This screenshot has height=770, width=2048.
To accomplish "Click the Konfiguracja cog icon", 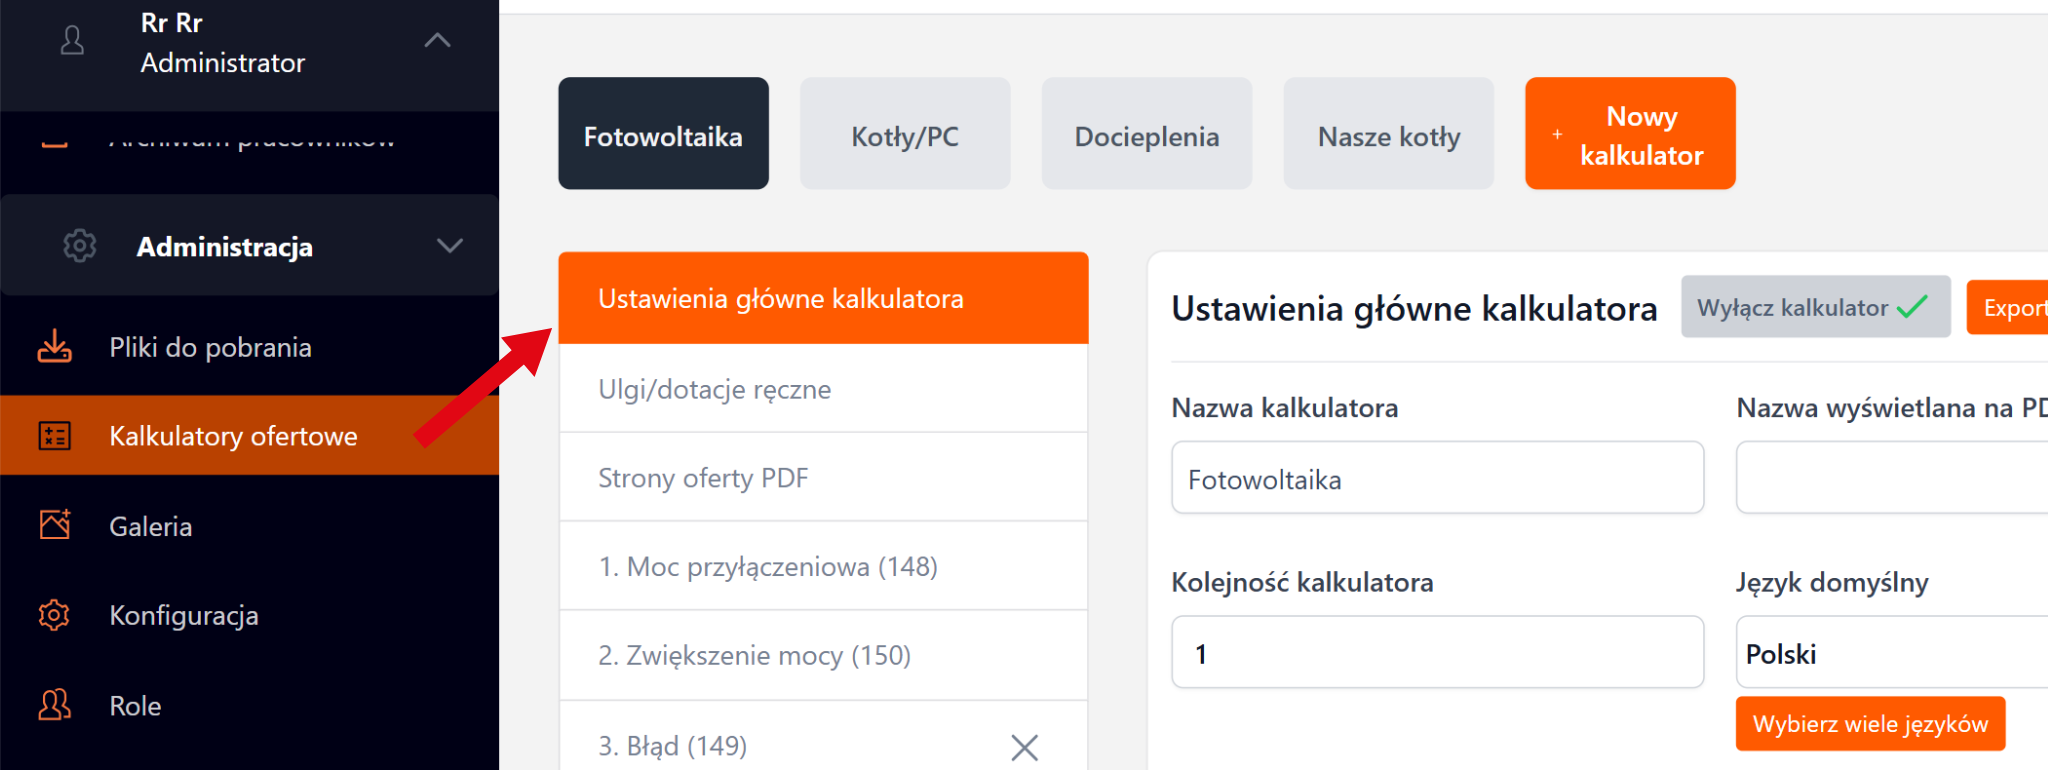I will 55,615.
